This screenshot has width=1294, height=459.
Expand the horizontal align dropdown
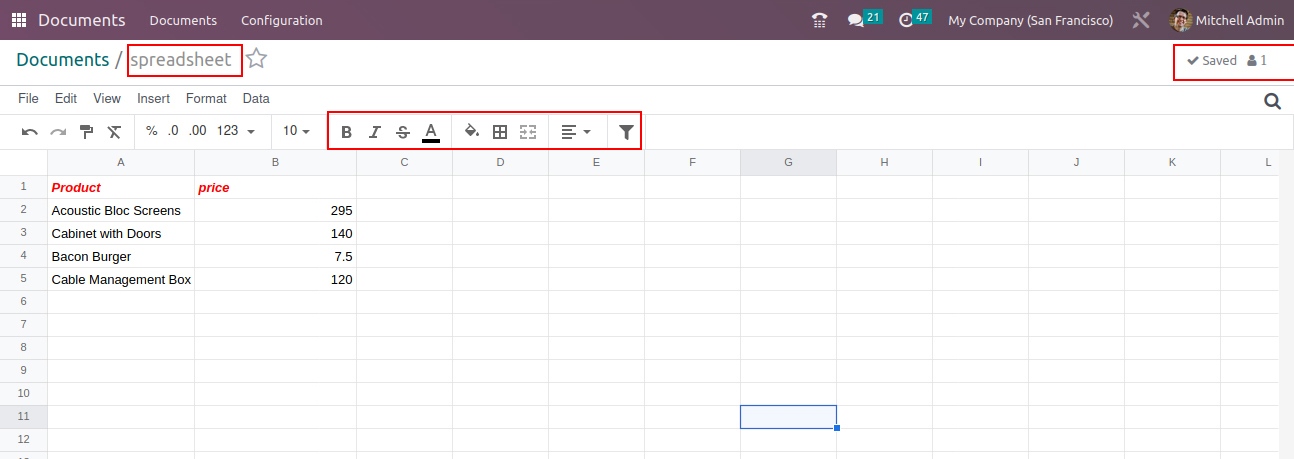coord(576,131)
